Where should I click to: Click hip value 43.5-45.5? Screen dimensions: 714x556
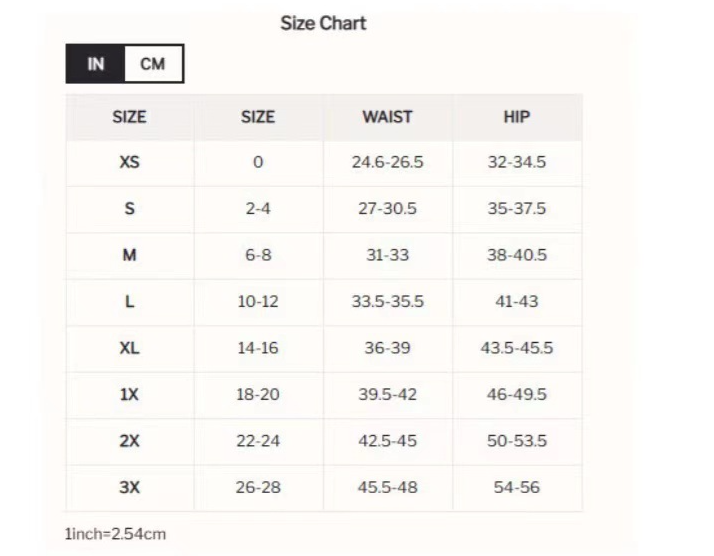click(517, 348)
